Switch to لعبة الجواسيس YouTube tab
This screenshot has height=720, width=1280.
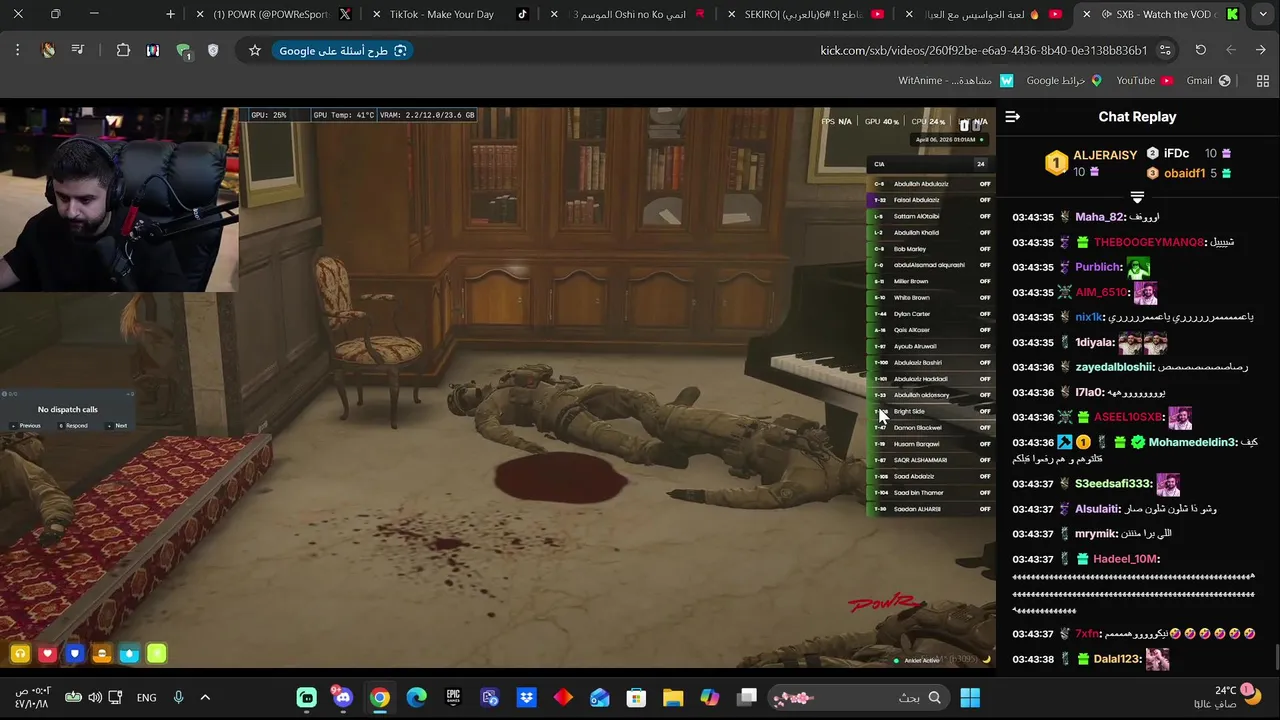[984, 14]
